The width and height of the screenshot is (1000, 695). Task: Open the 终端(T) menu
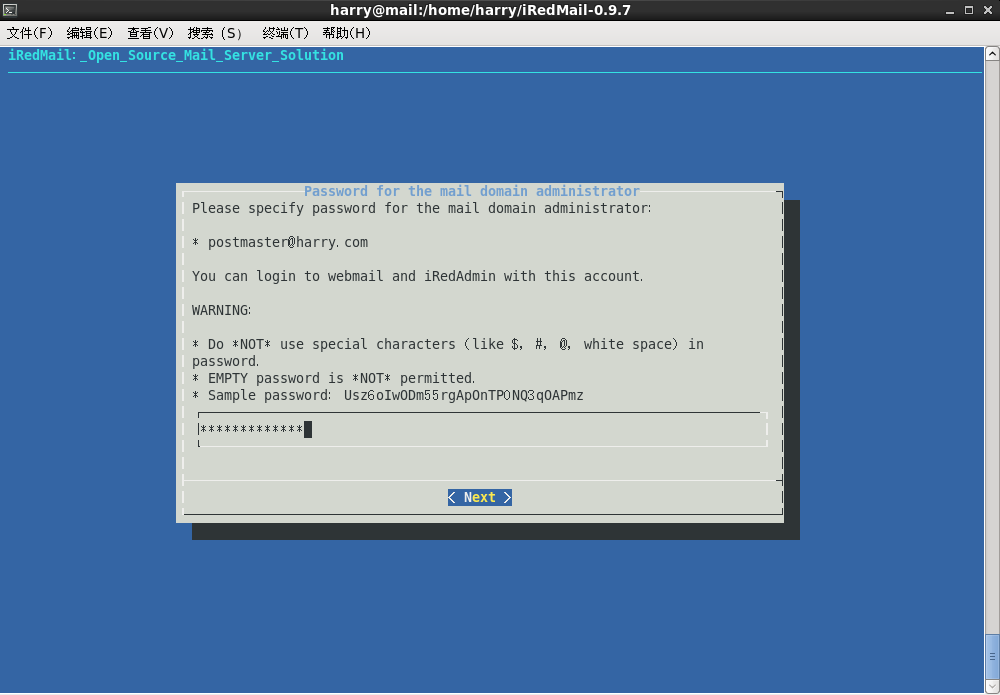(285, 33)
